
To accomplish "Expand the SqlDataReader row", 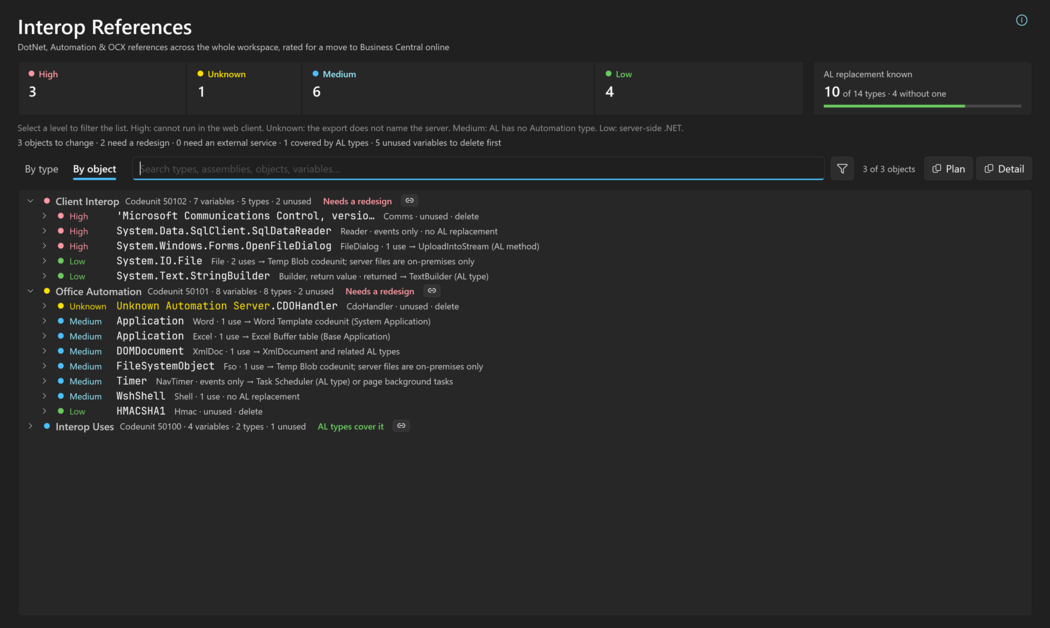I will pos(44,231).
